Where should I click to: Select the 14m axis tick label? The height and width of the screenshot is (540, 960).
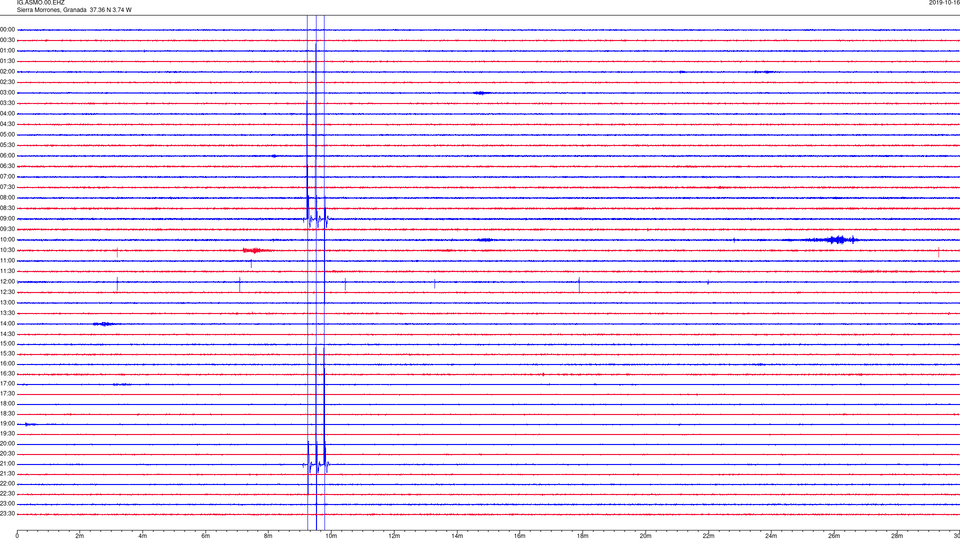coord(457,536)
